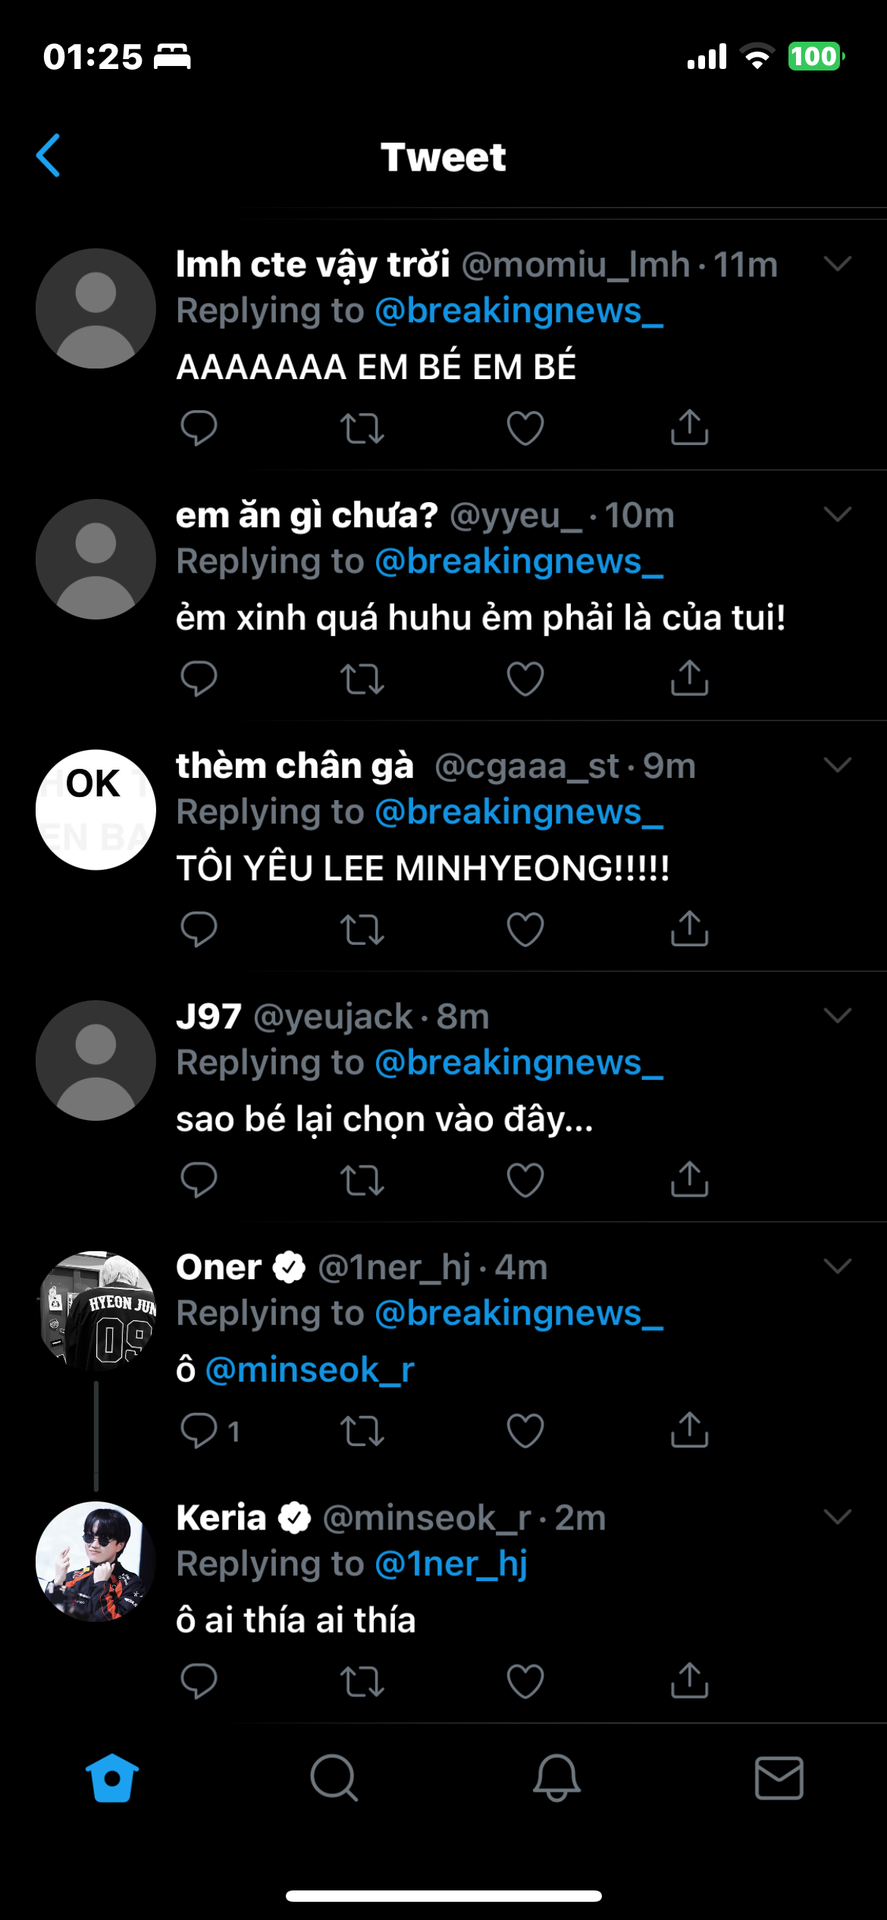The height and width of the screenshot is (1920, 887).
Task: Open Keria's profile picture
Action: tap(96, 1561)
